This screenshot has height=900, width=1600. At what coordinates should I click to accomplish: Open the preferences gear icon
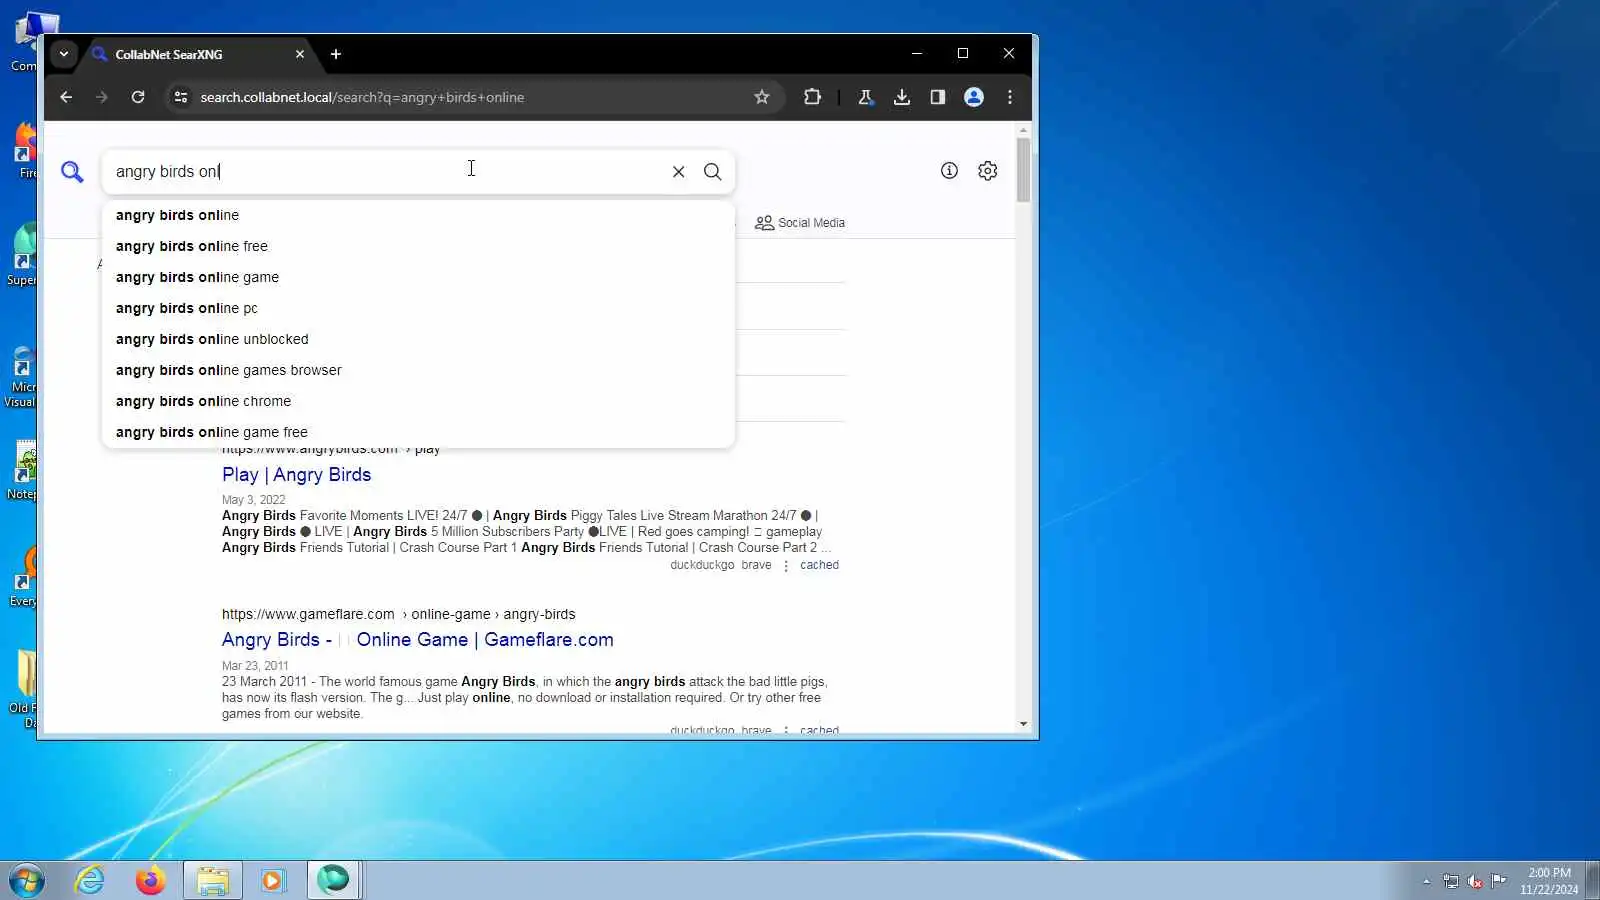tap(987, 171)
